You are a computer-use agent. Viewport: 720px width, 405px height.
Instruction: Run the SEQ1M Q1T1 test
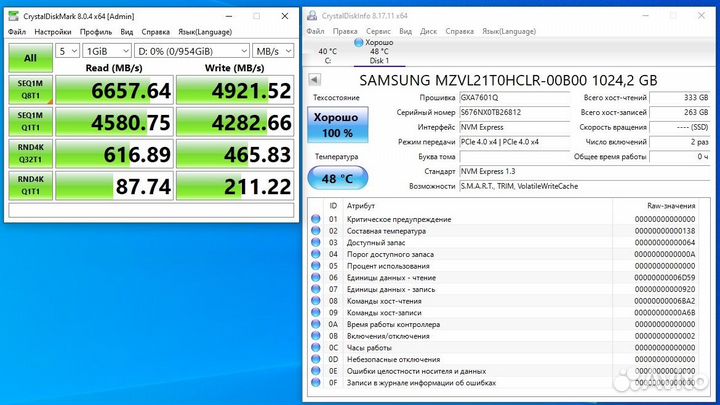(30, 121)
